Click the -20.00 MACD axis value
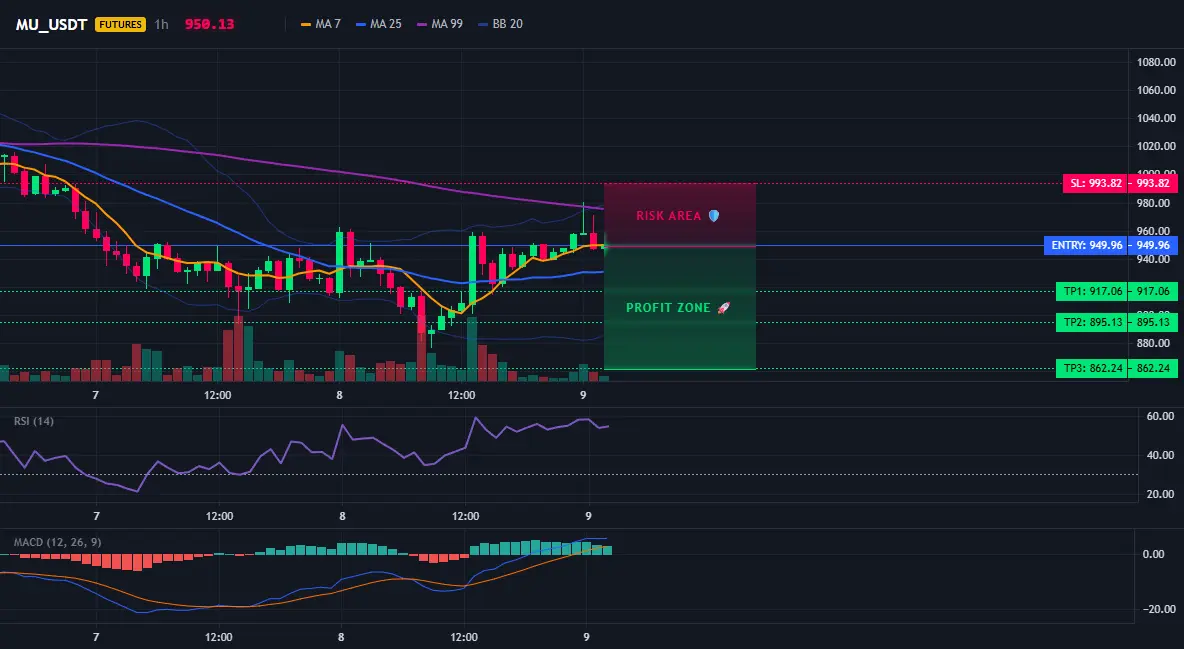The image size is (1184, 649). point(1160,610)
